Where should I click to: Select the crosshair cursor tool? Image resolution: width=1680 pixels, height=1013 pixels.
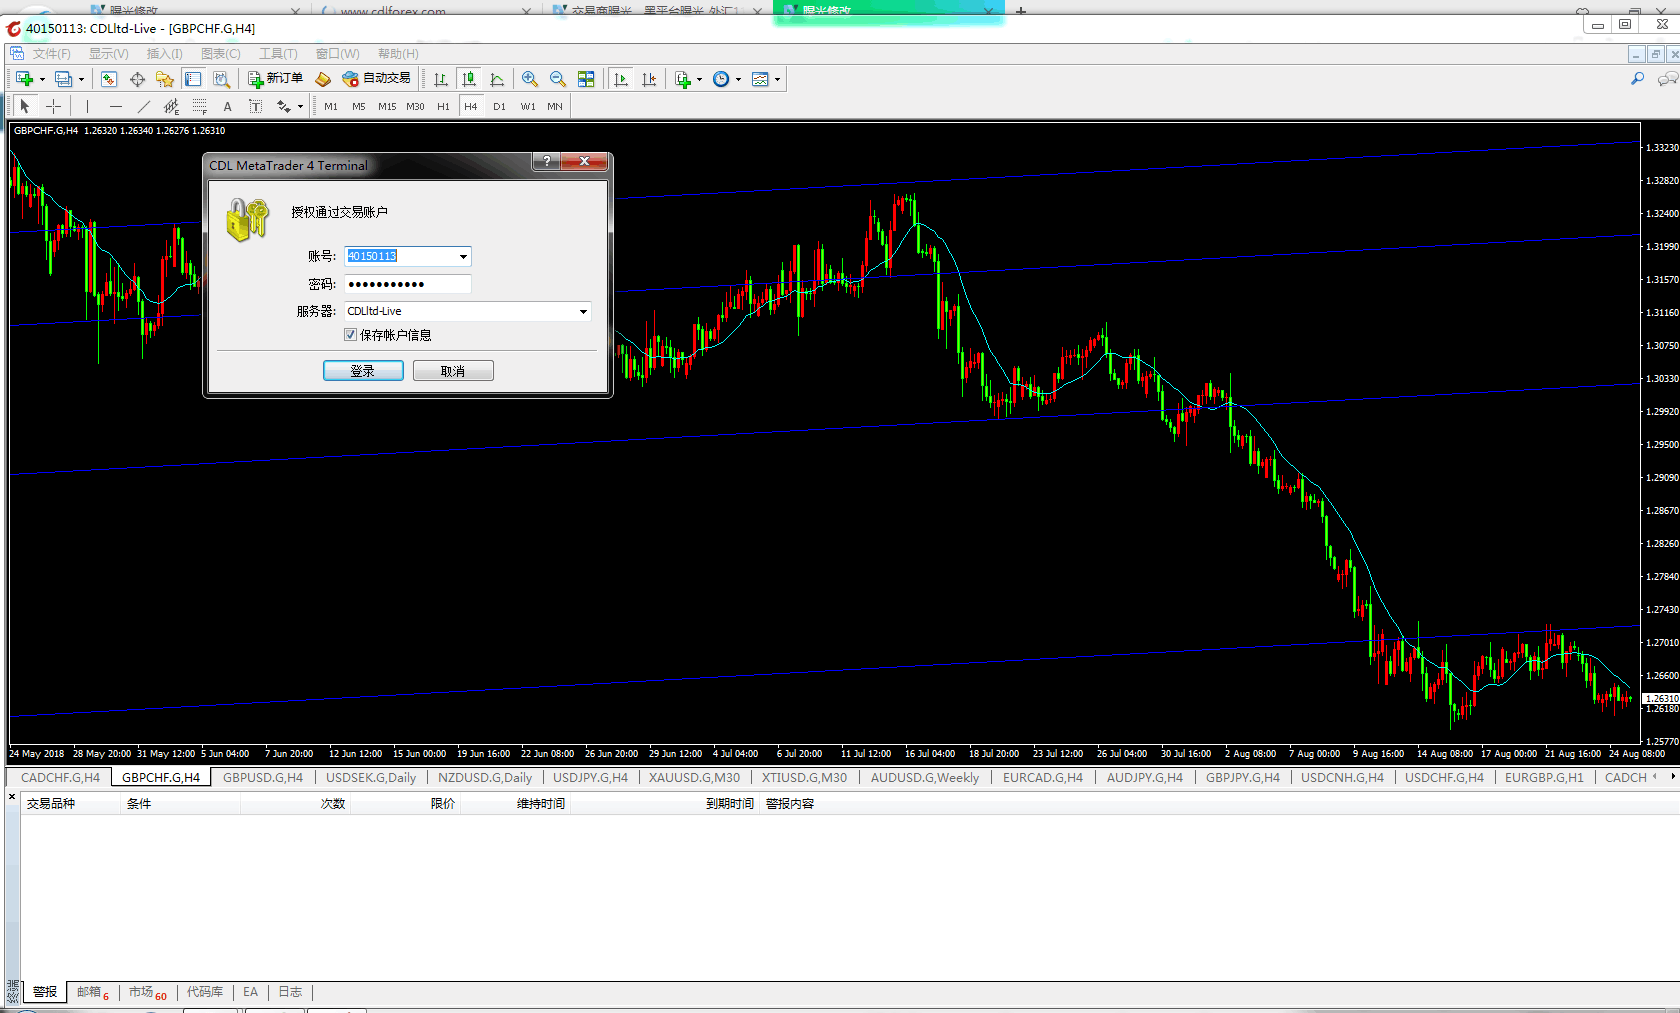[x=54, y=106]
